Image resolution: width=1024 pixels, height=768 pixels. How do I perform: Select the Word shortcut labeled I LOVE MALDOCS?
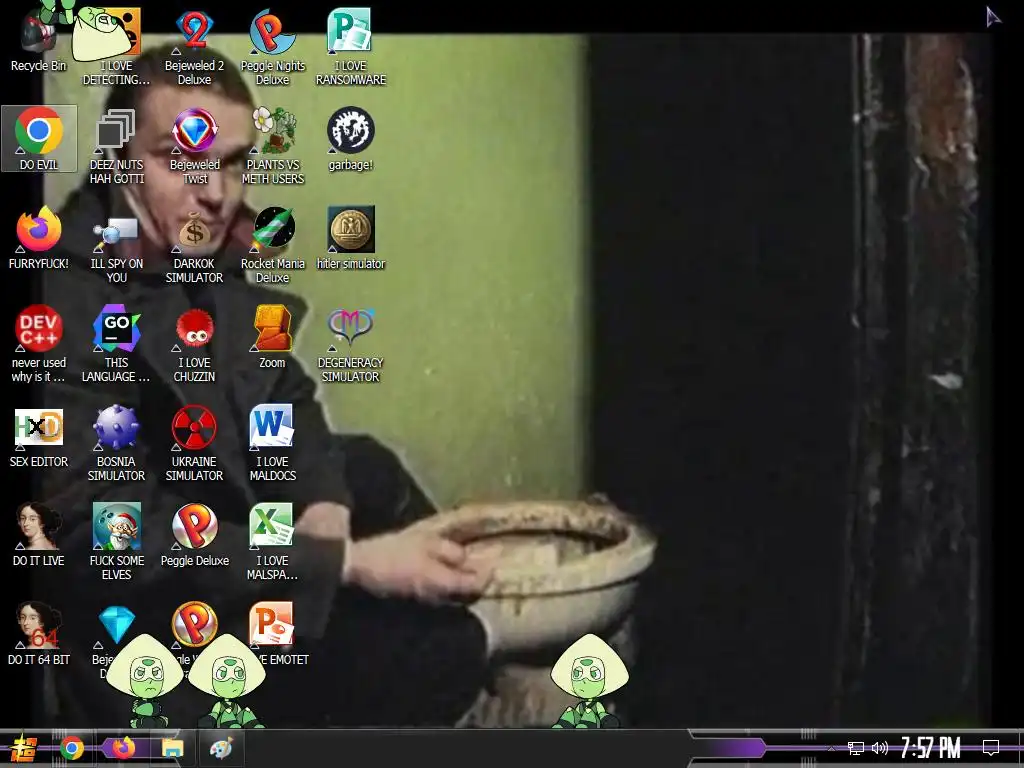click(272, 443)
